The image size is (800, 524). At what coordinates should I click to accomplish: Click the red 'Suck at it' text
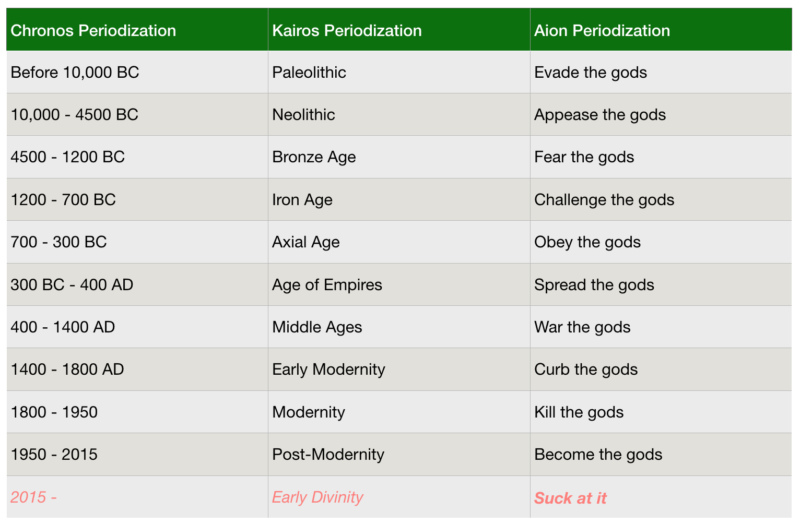point(570,497)
